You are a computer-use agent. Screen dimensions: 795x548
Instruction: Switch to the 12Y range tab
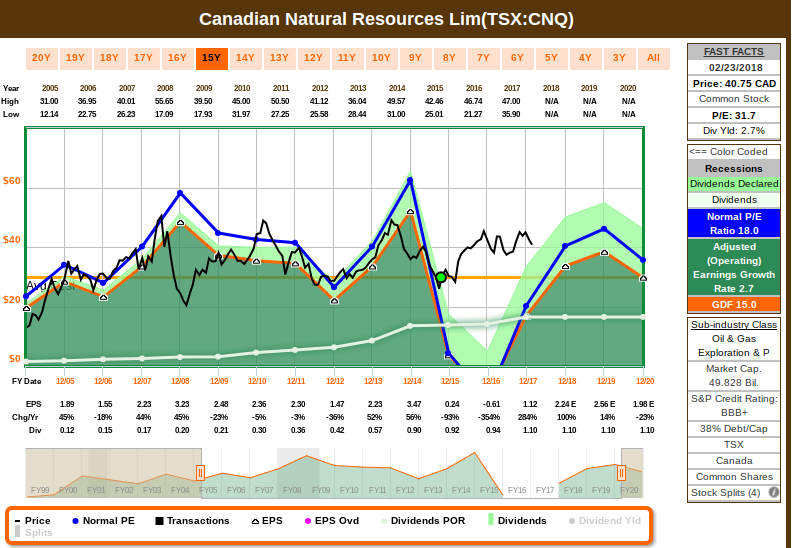tap(313, 58)
